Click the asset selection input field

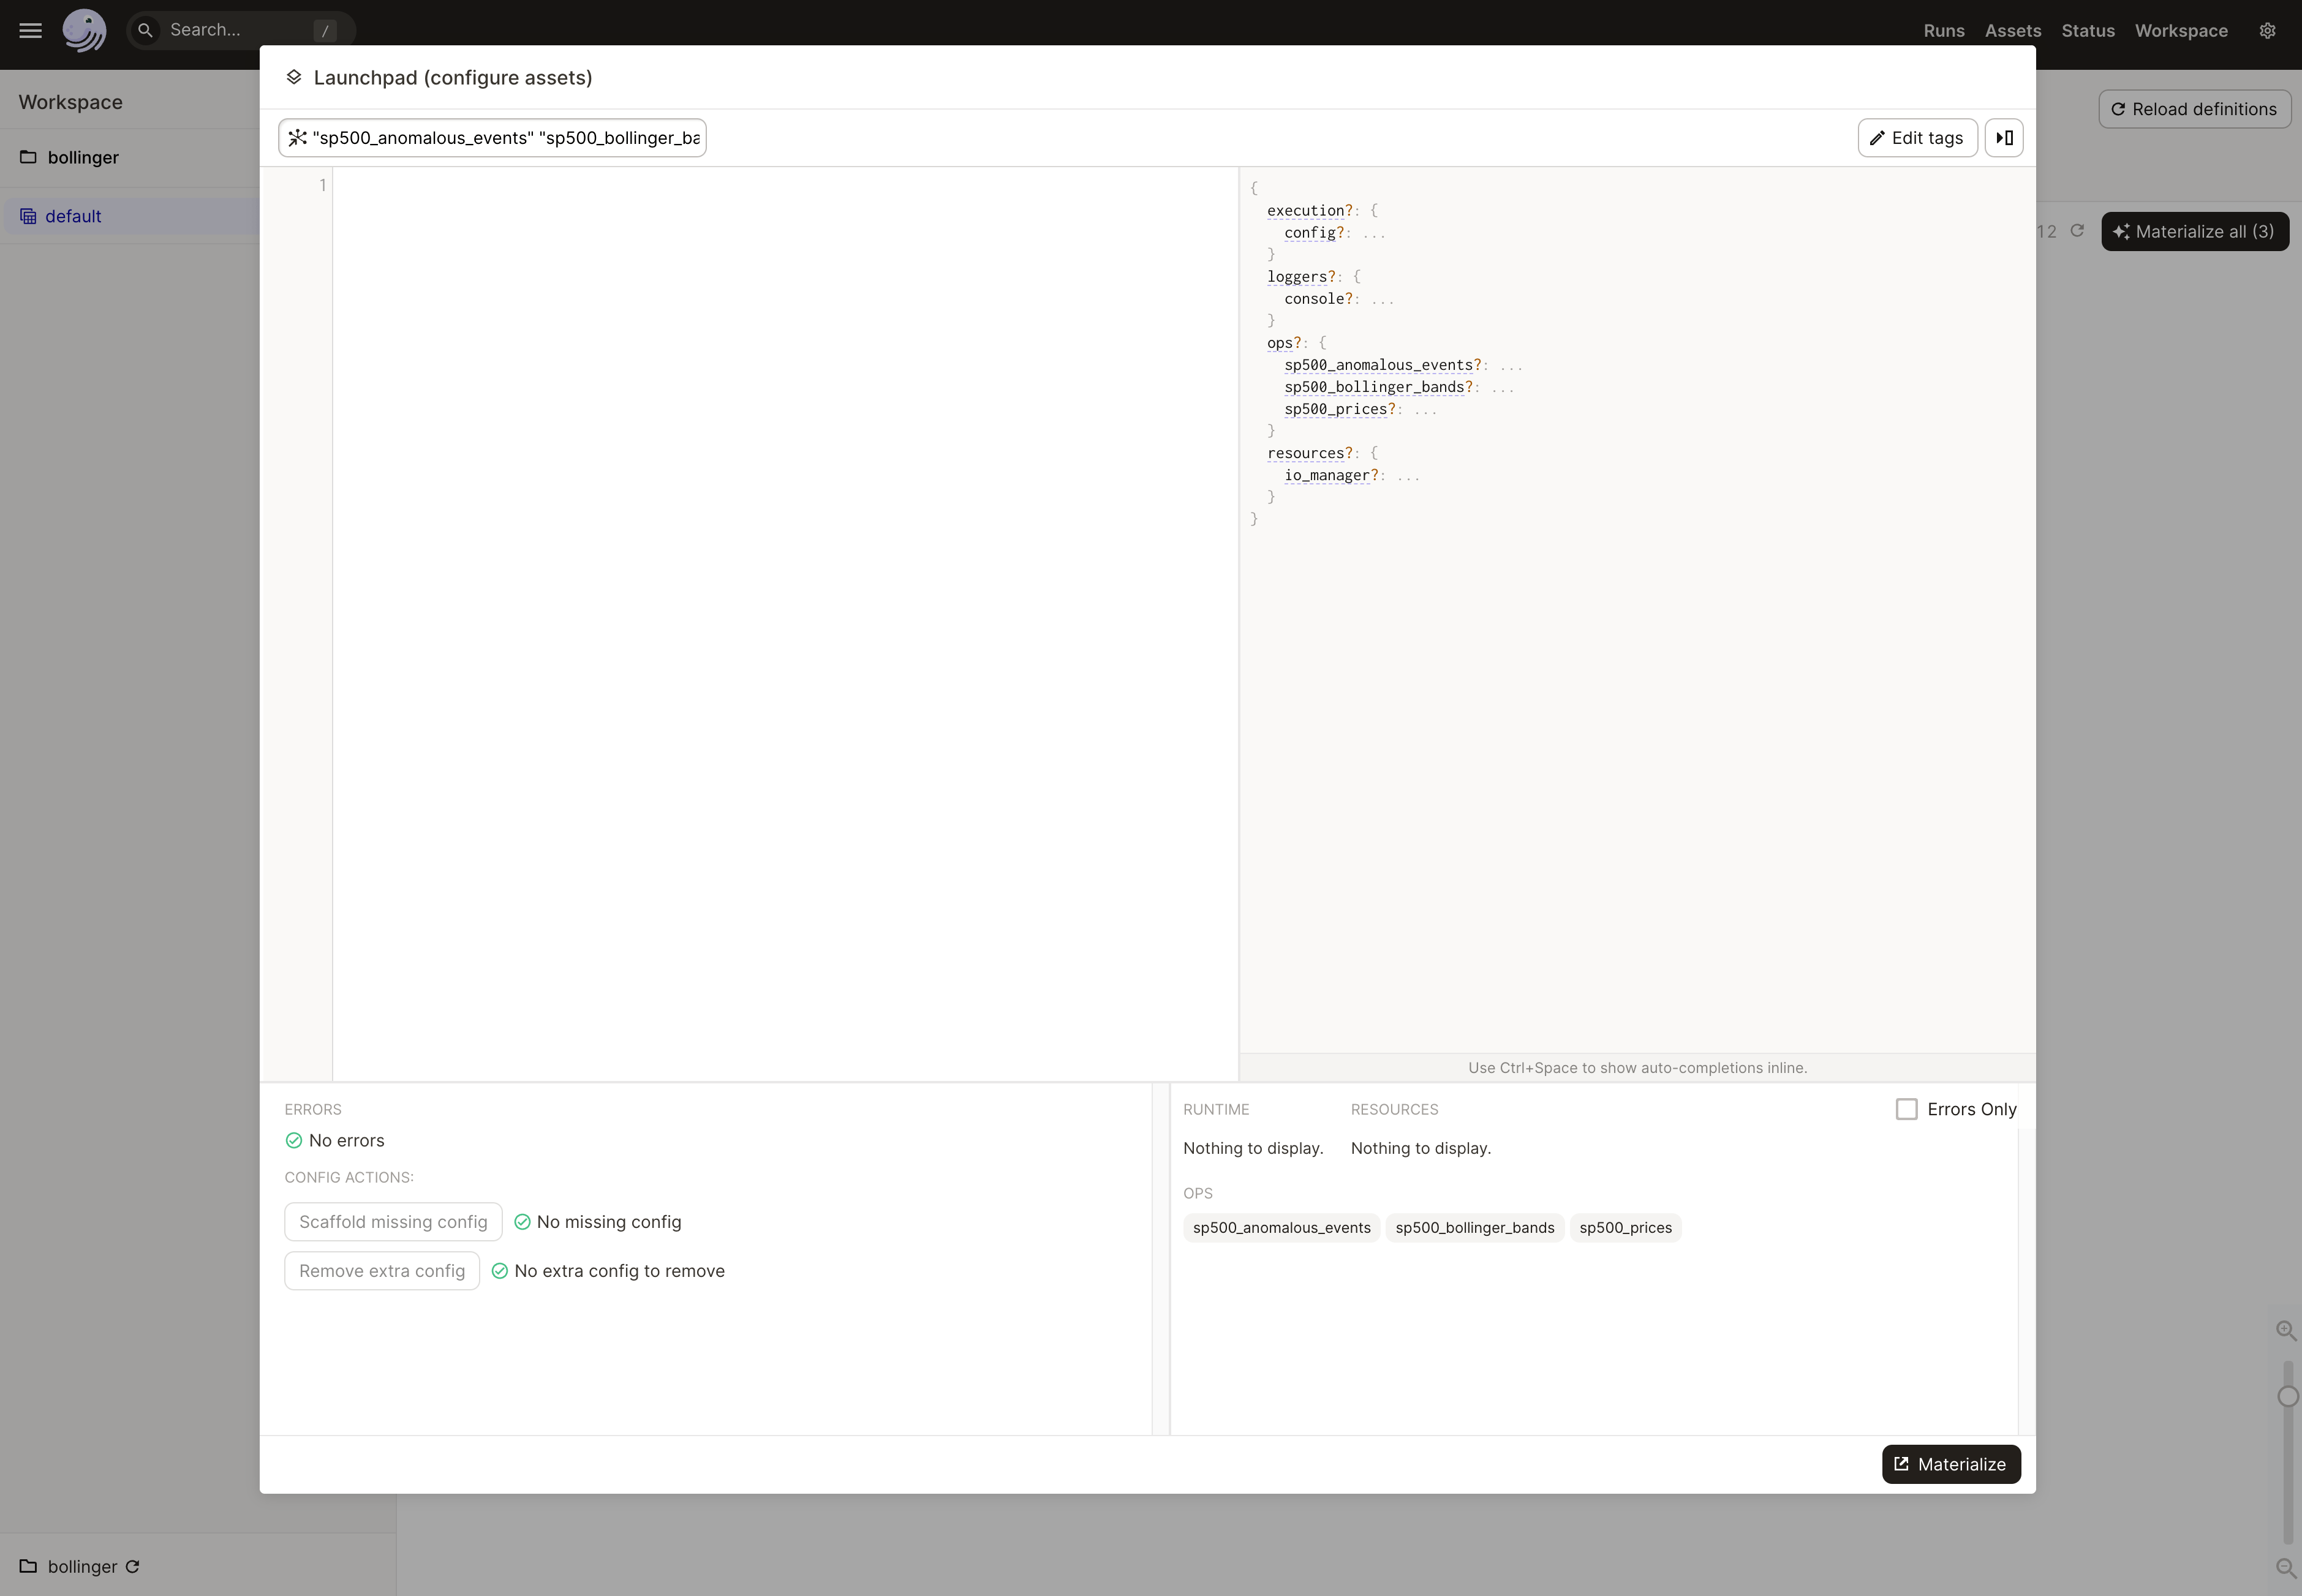point(492,138)
